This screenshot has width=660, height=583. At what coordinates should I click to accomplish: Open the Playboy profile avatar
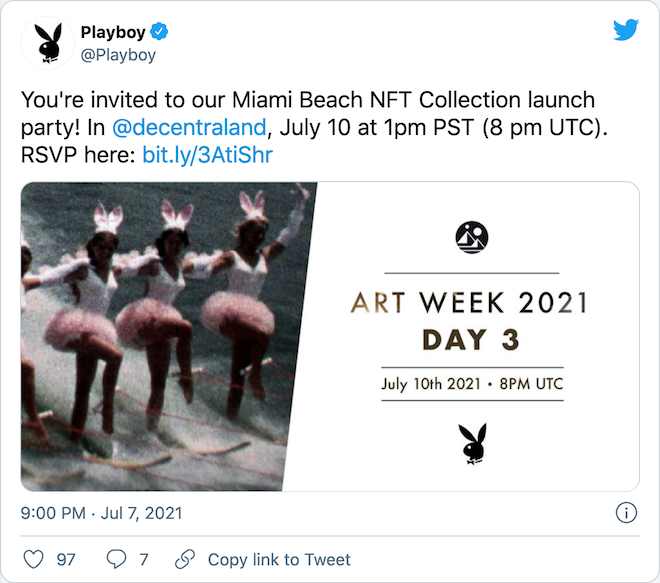[x=48, y=43]
